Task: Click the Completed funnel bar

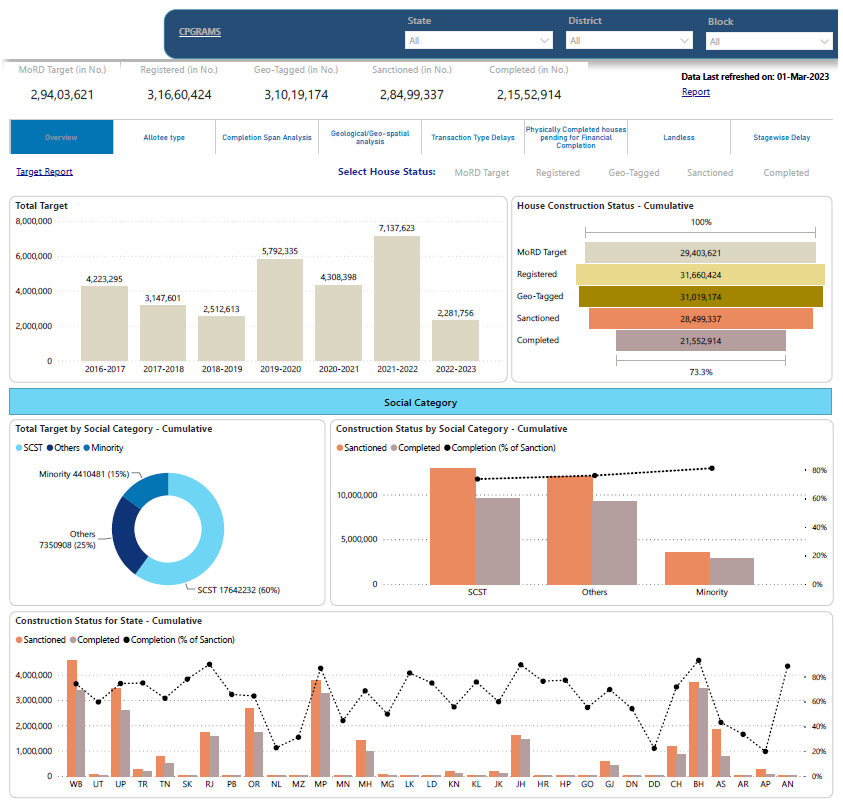Action: pos(700,340)
